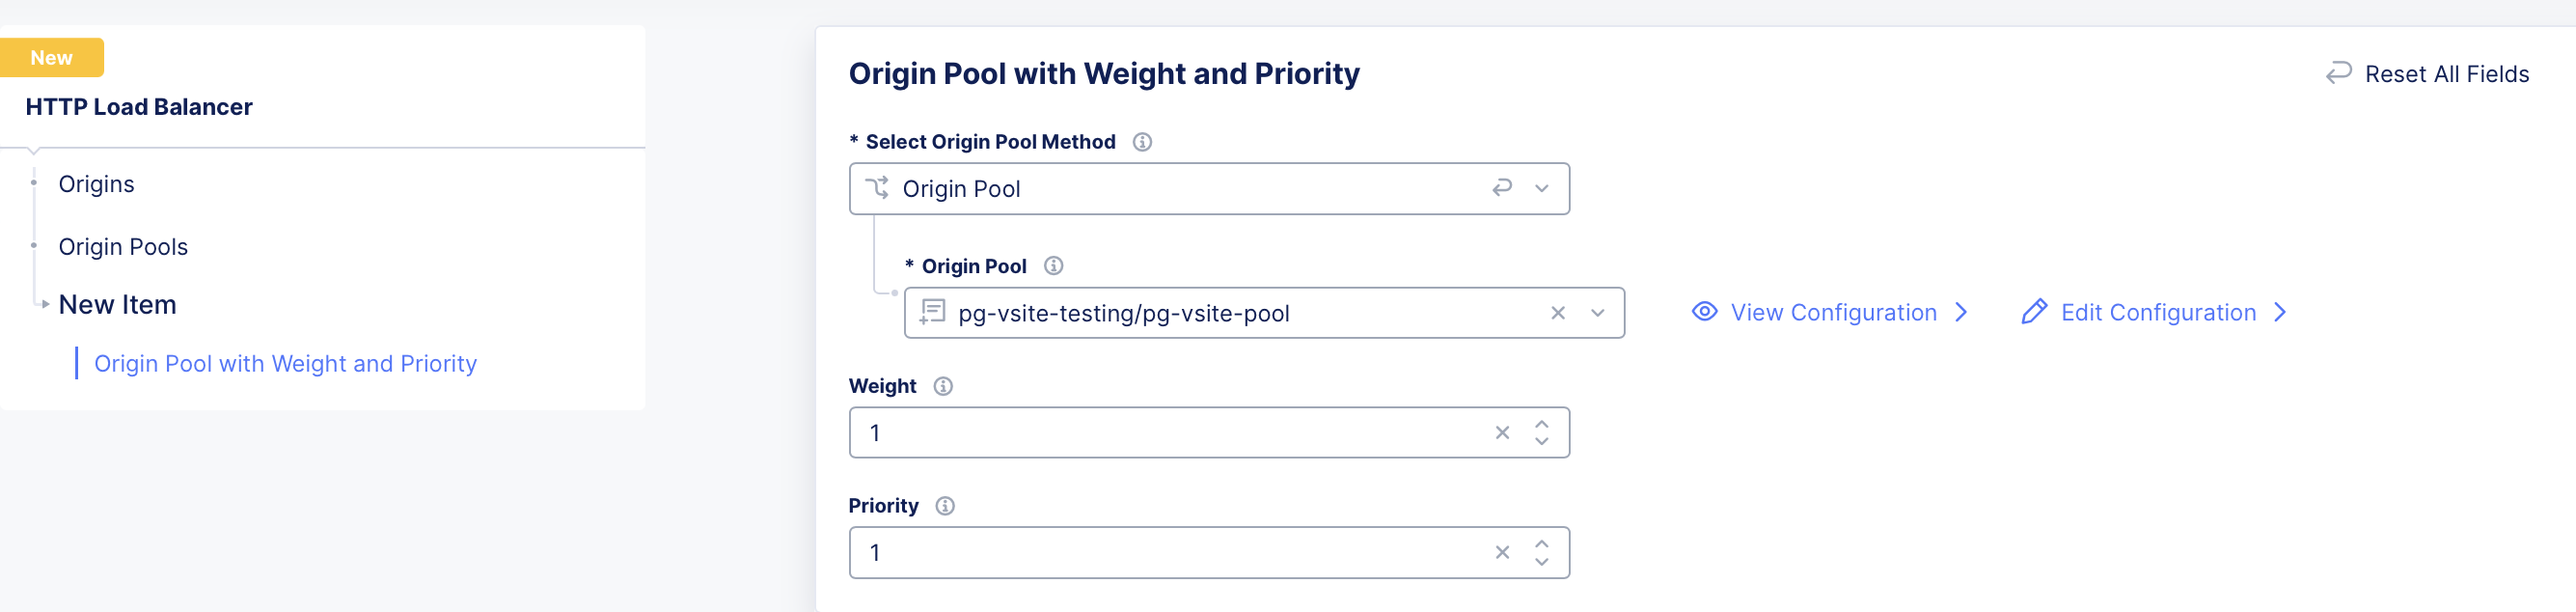
Task: Decrease the Priority value with down arrow
Action: click(x=1542, y=562)
